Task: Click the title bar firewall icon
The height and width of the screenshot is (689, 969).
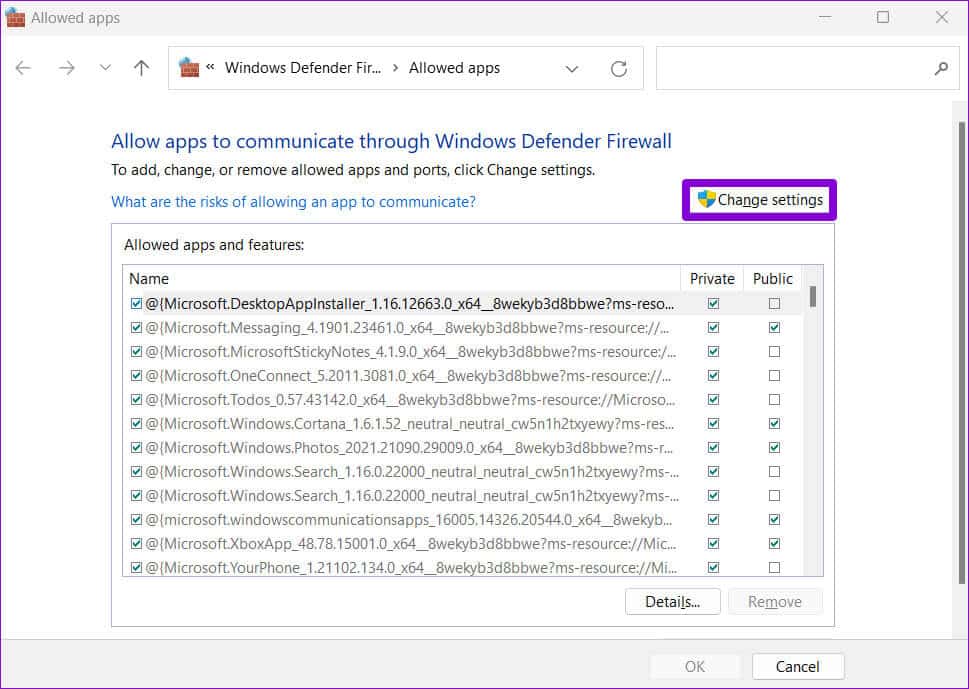Action: pyautogui.click(x=15, y=18)
